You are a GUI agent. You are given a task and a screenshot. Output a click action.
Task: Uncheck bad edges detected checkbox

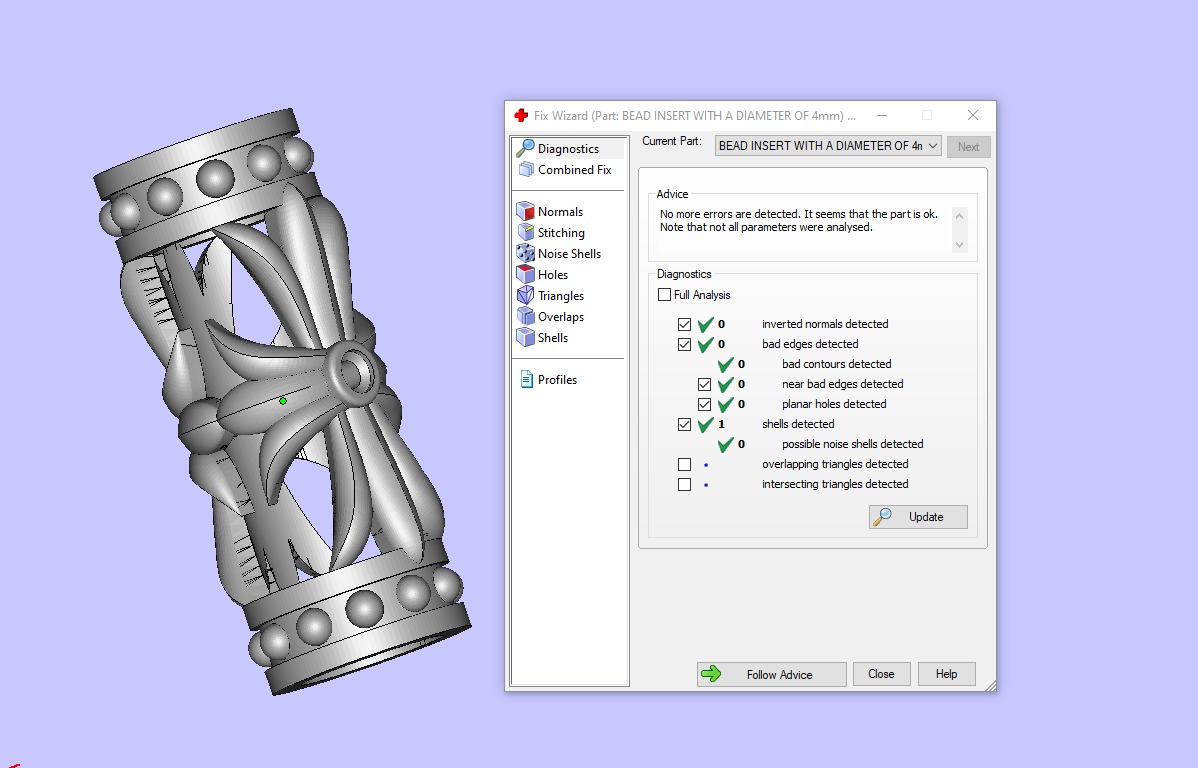point(685,344)
